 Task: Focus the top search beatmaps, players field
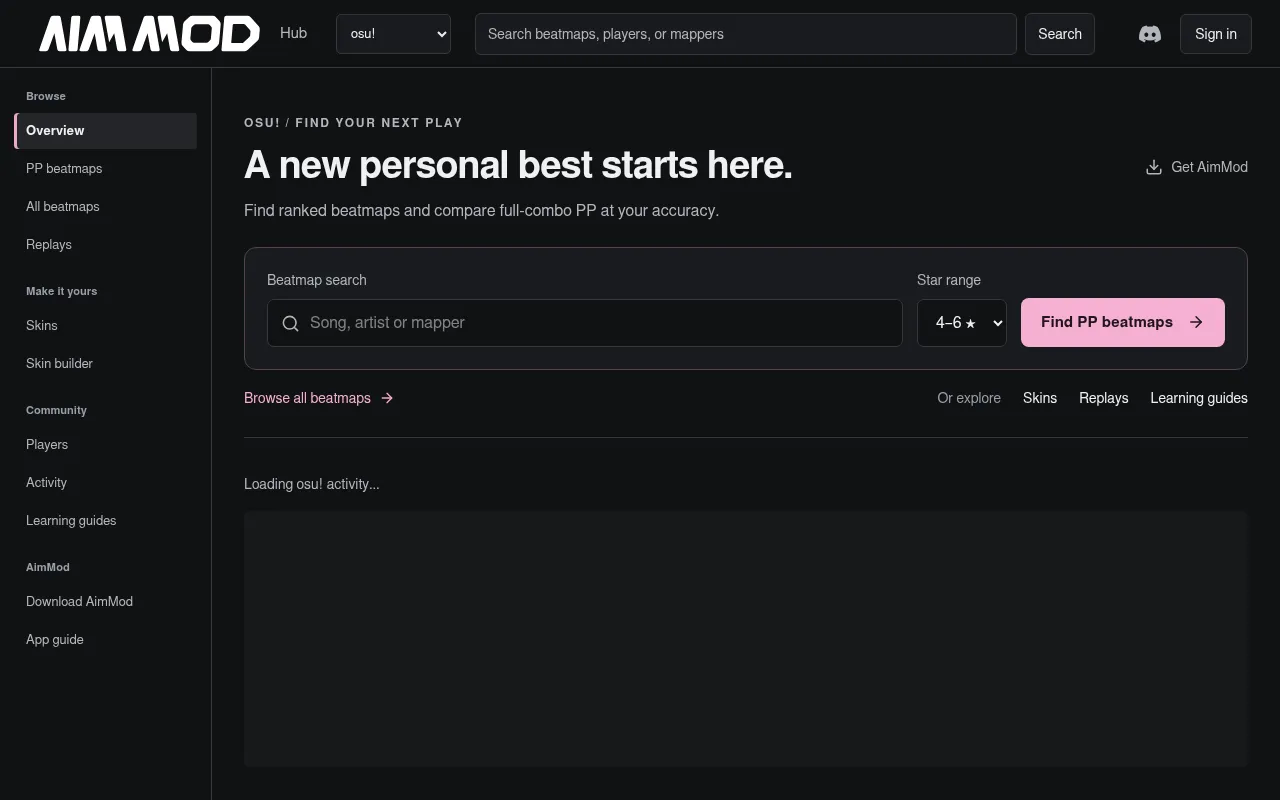(746, 34)
